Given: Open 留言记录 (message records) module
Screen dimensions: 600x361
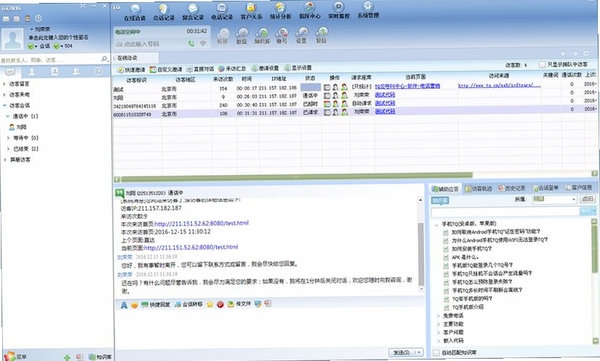Looking at the screenshot, I should 193,12.
